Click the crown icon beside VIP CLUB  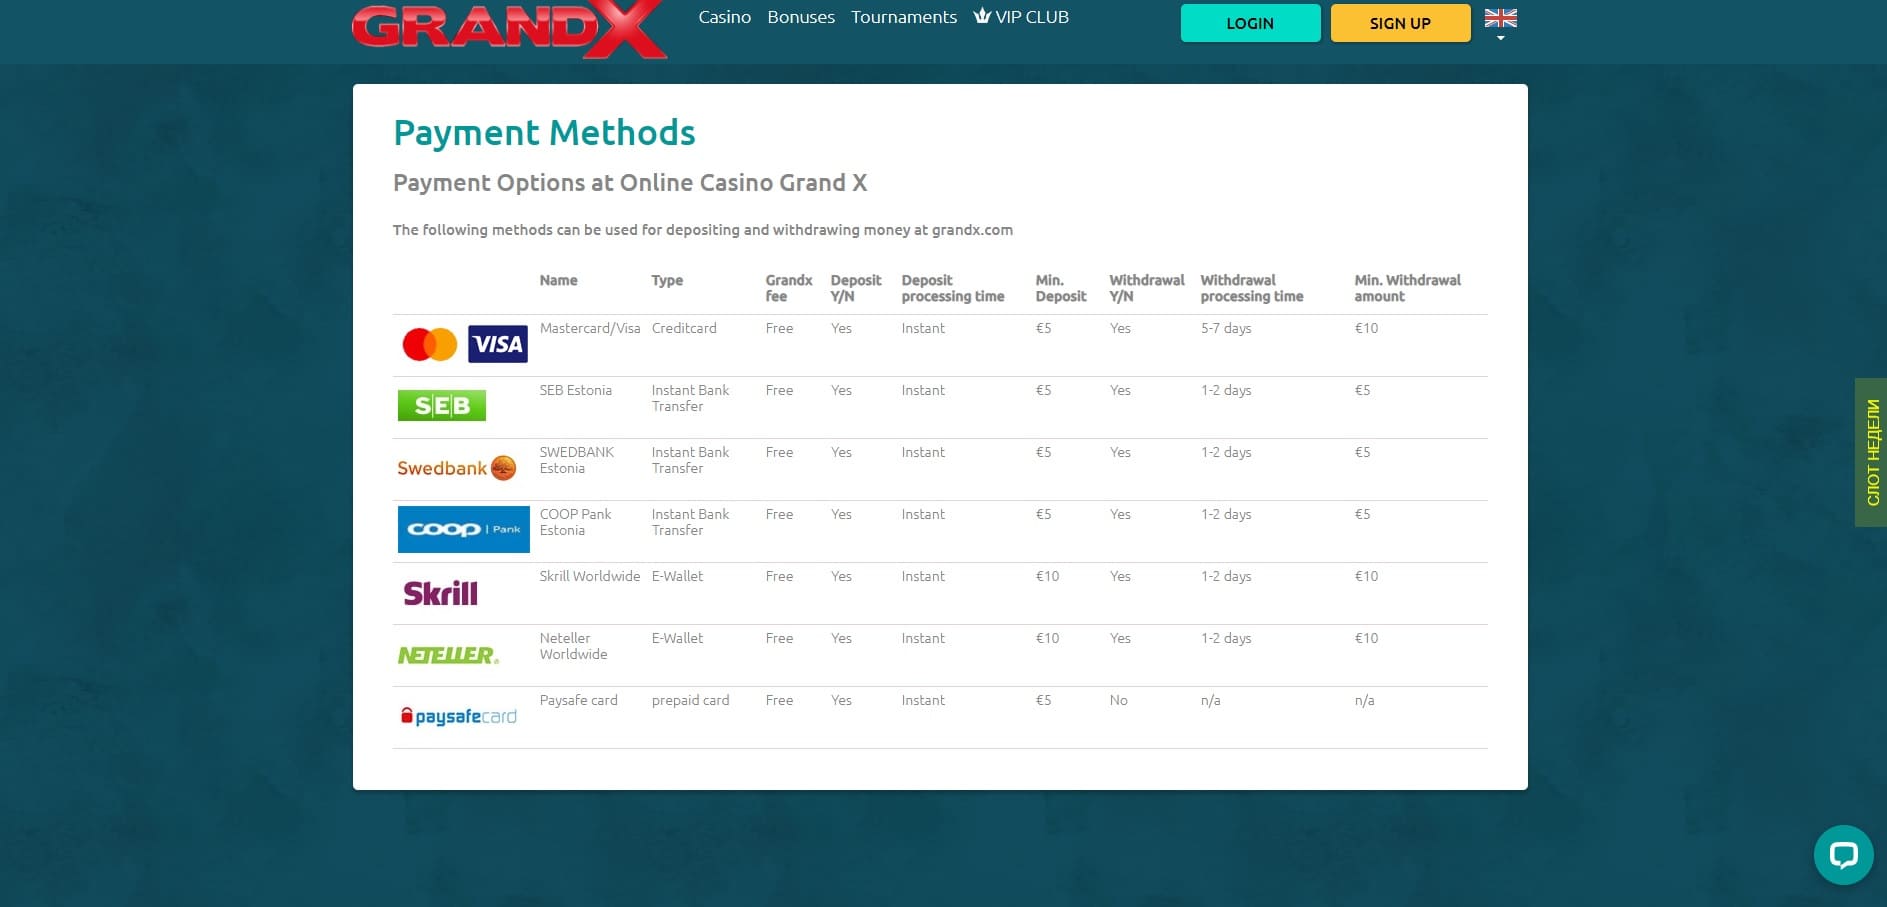[982, 16]
